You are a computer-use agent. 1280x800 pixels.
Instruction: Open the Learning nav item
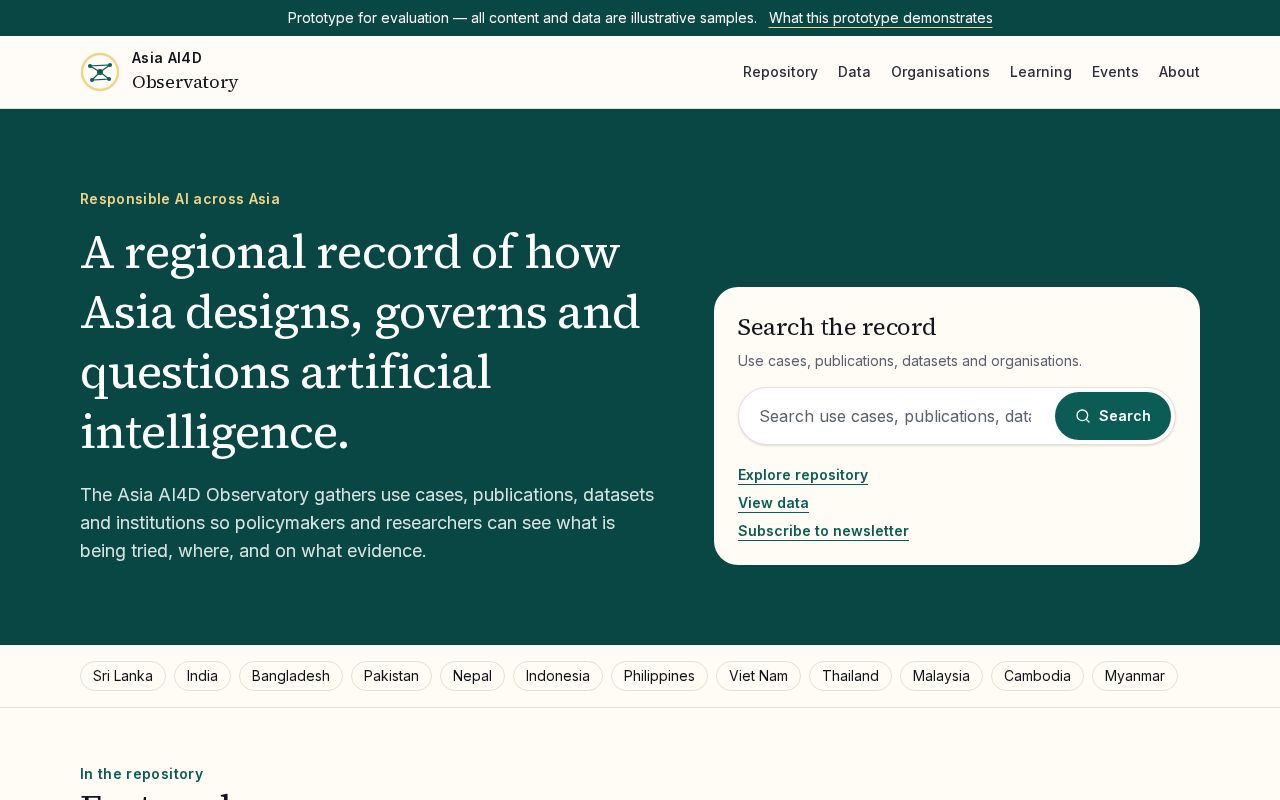tap(1041, 72)
